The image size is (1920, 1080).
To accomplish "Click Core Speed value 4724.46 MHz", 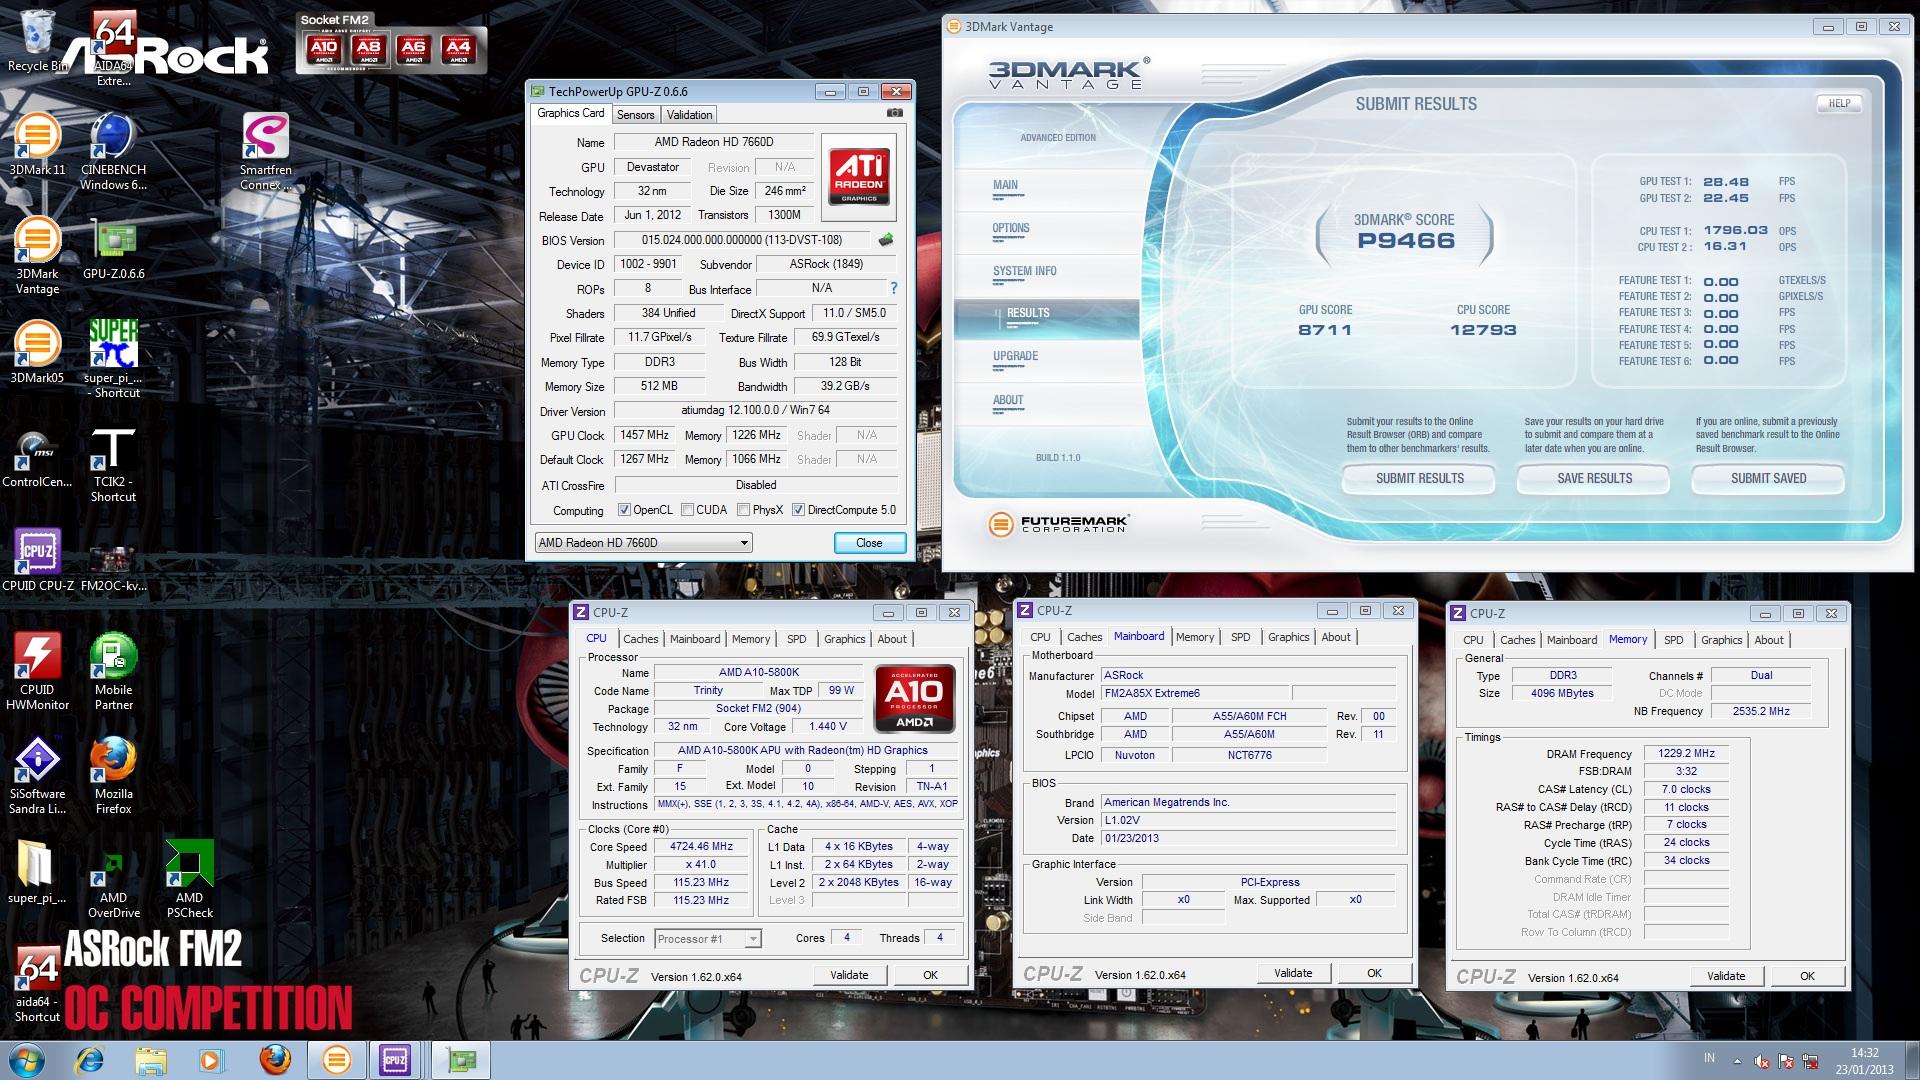I will coord(701,847).
